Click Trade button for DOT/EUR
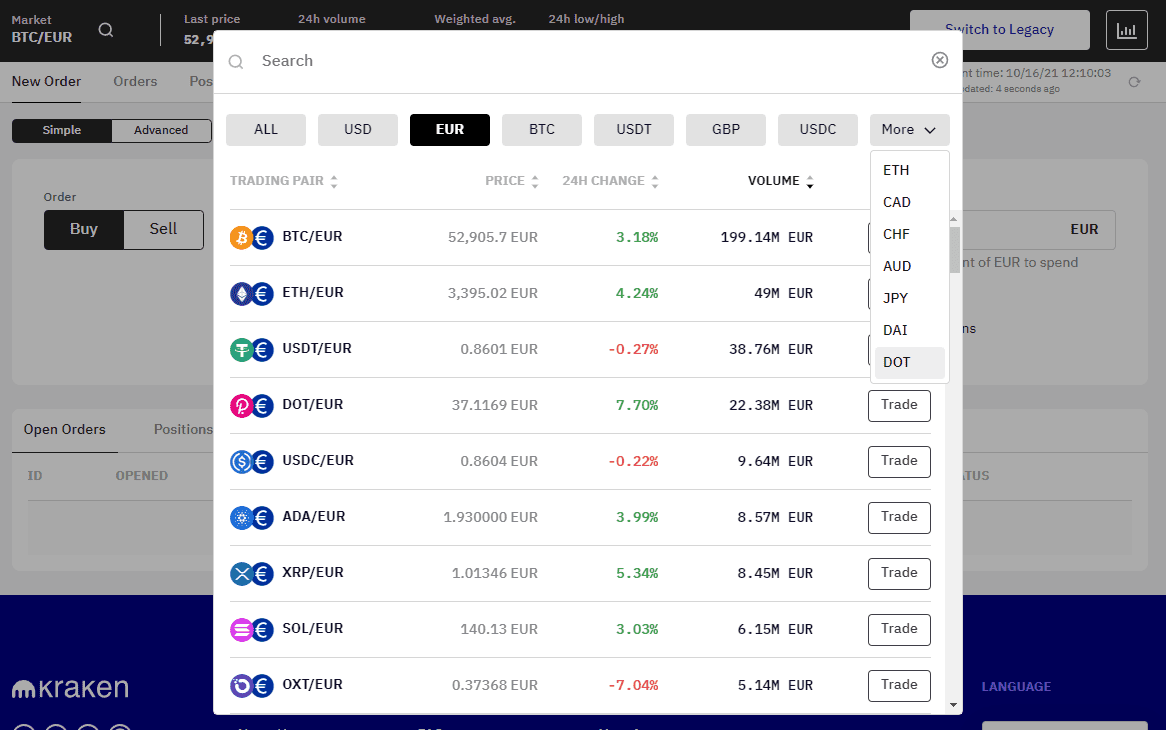This screenshot has width=1166, height=730. pyautogui.click(x=899, y=405)
